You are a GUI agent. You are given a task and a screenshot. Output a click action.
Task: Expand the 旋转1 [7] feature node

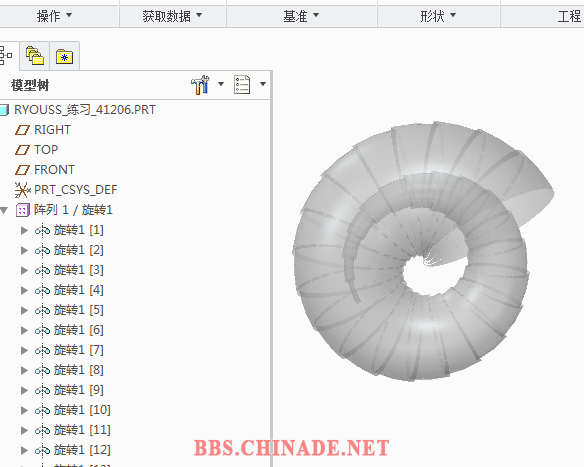coord(24,350)
